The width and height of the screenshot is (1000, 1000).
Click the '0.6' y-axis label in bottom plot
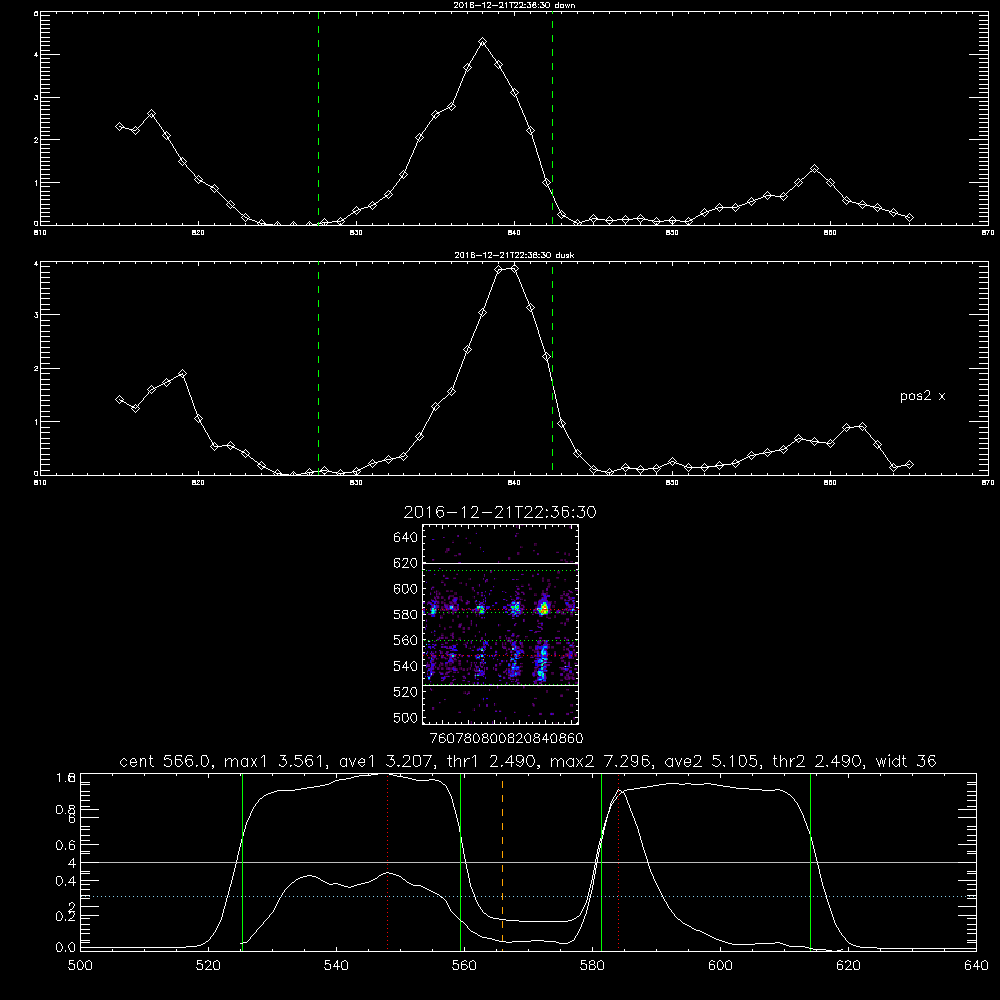(66, 845)
